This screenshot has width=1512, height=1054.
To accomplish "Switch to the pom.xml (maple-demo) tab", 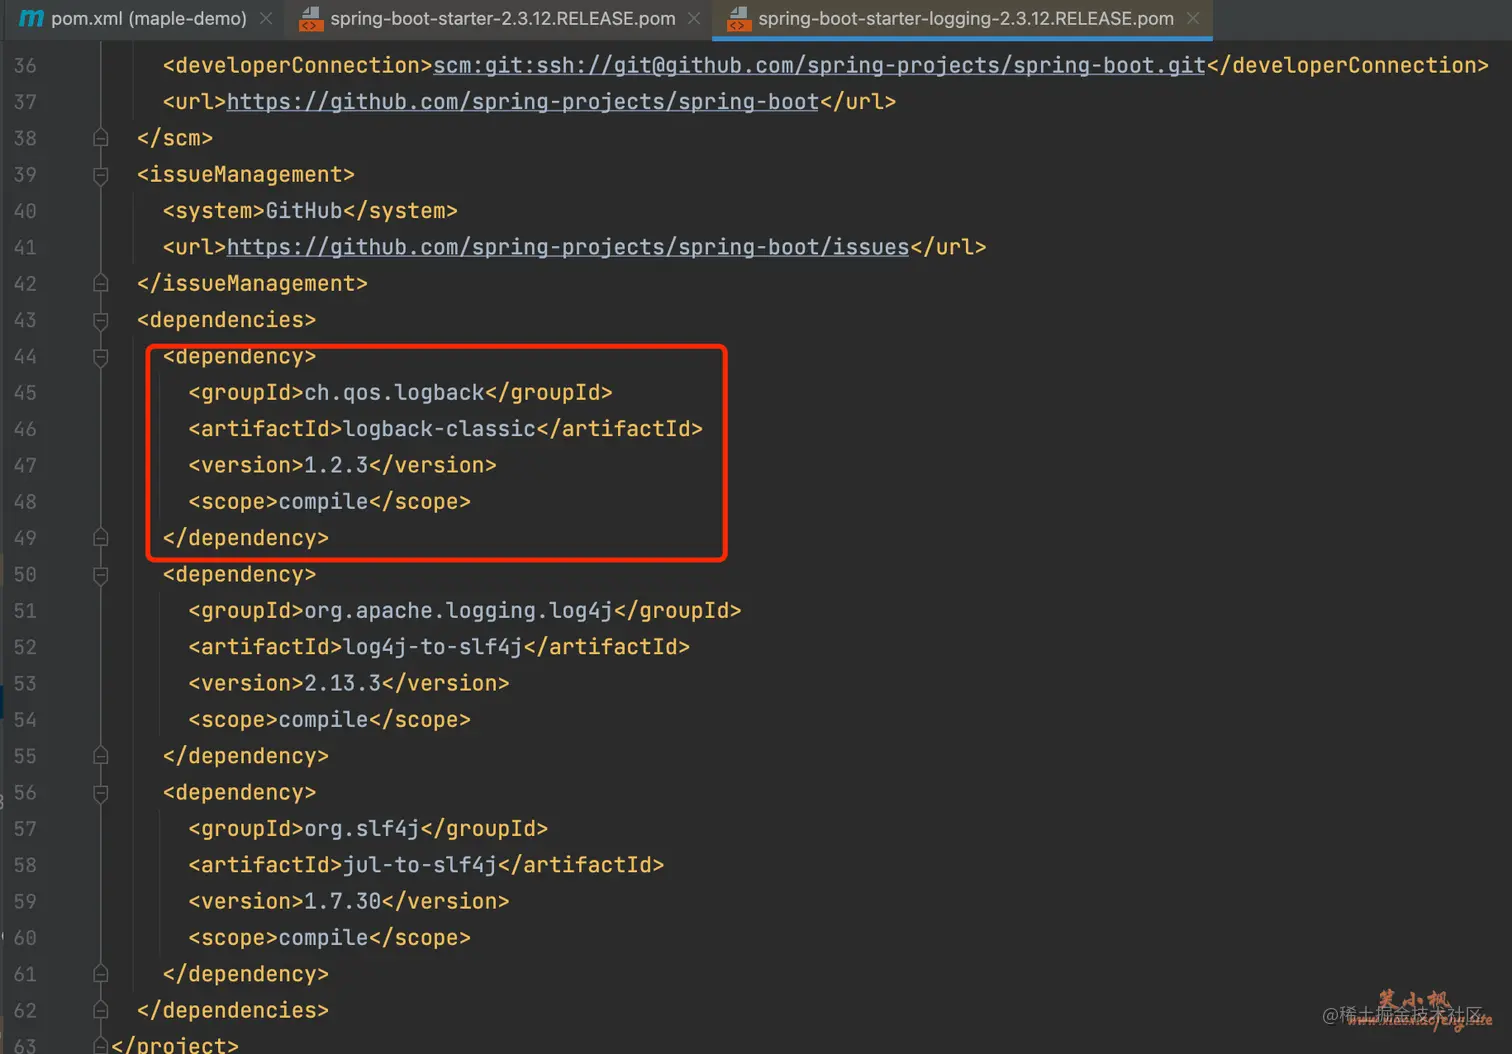I will (x=148, y=18).
